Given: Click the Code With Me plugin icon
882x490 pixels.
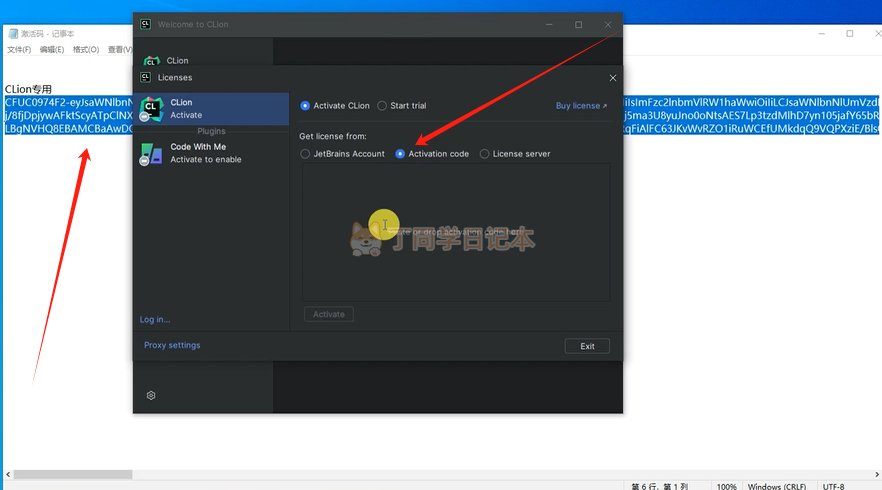Looking at the screenshot, I should pos(151,154).
